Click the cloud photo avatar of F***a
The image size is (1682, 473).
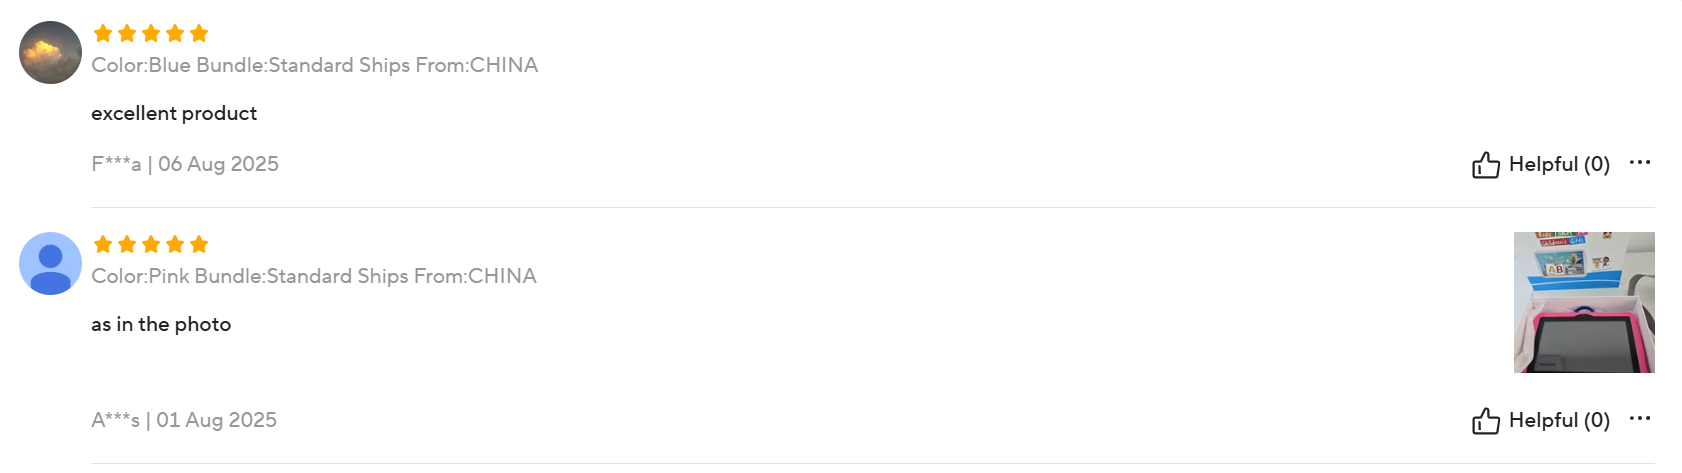point(50,52)
